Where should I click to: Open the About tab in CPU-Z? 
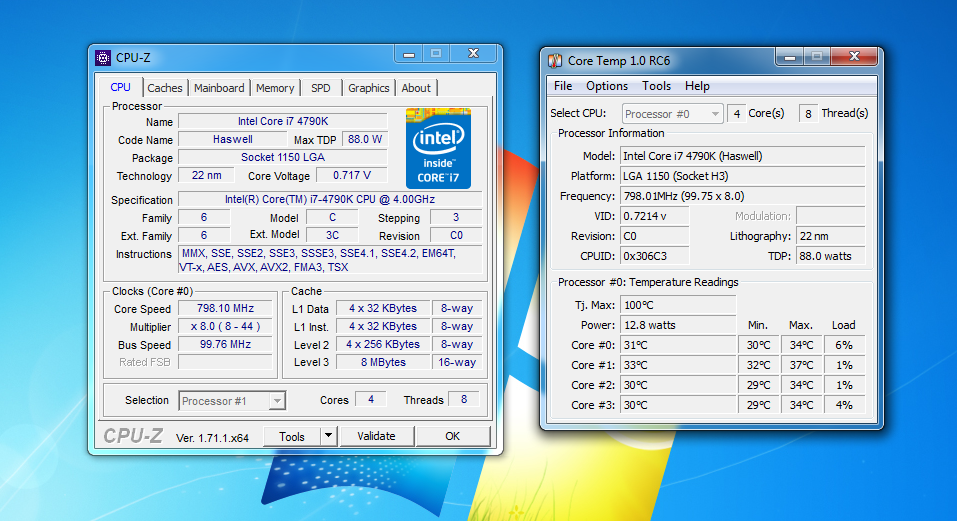click(x=416, y=88)
